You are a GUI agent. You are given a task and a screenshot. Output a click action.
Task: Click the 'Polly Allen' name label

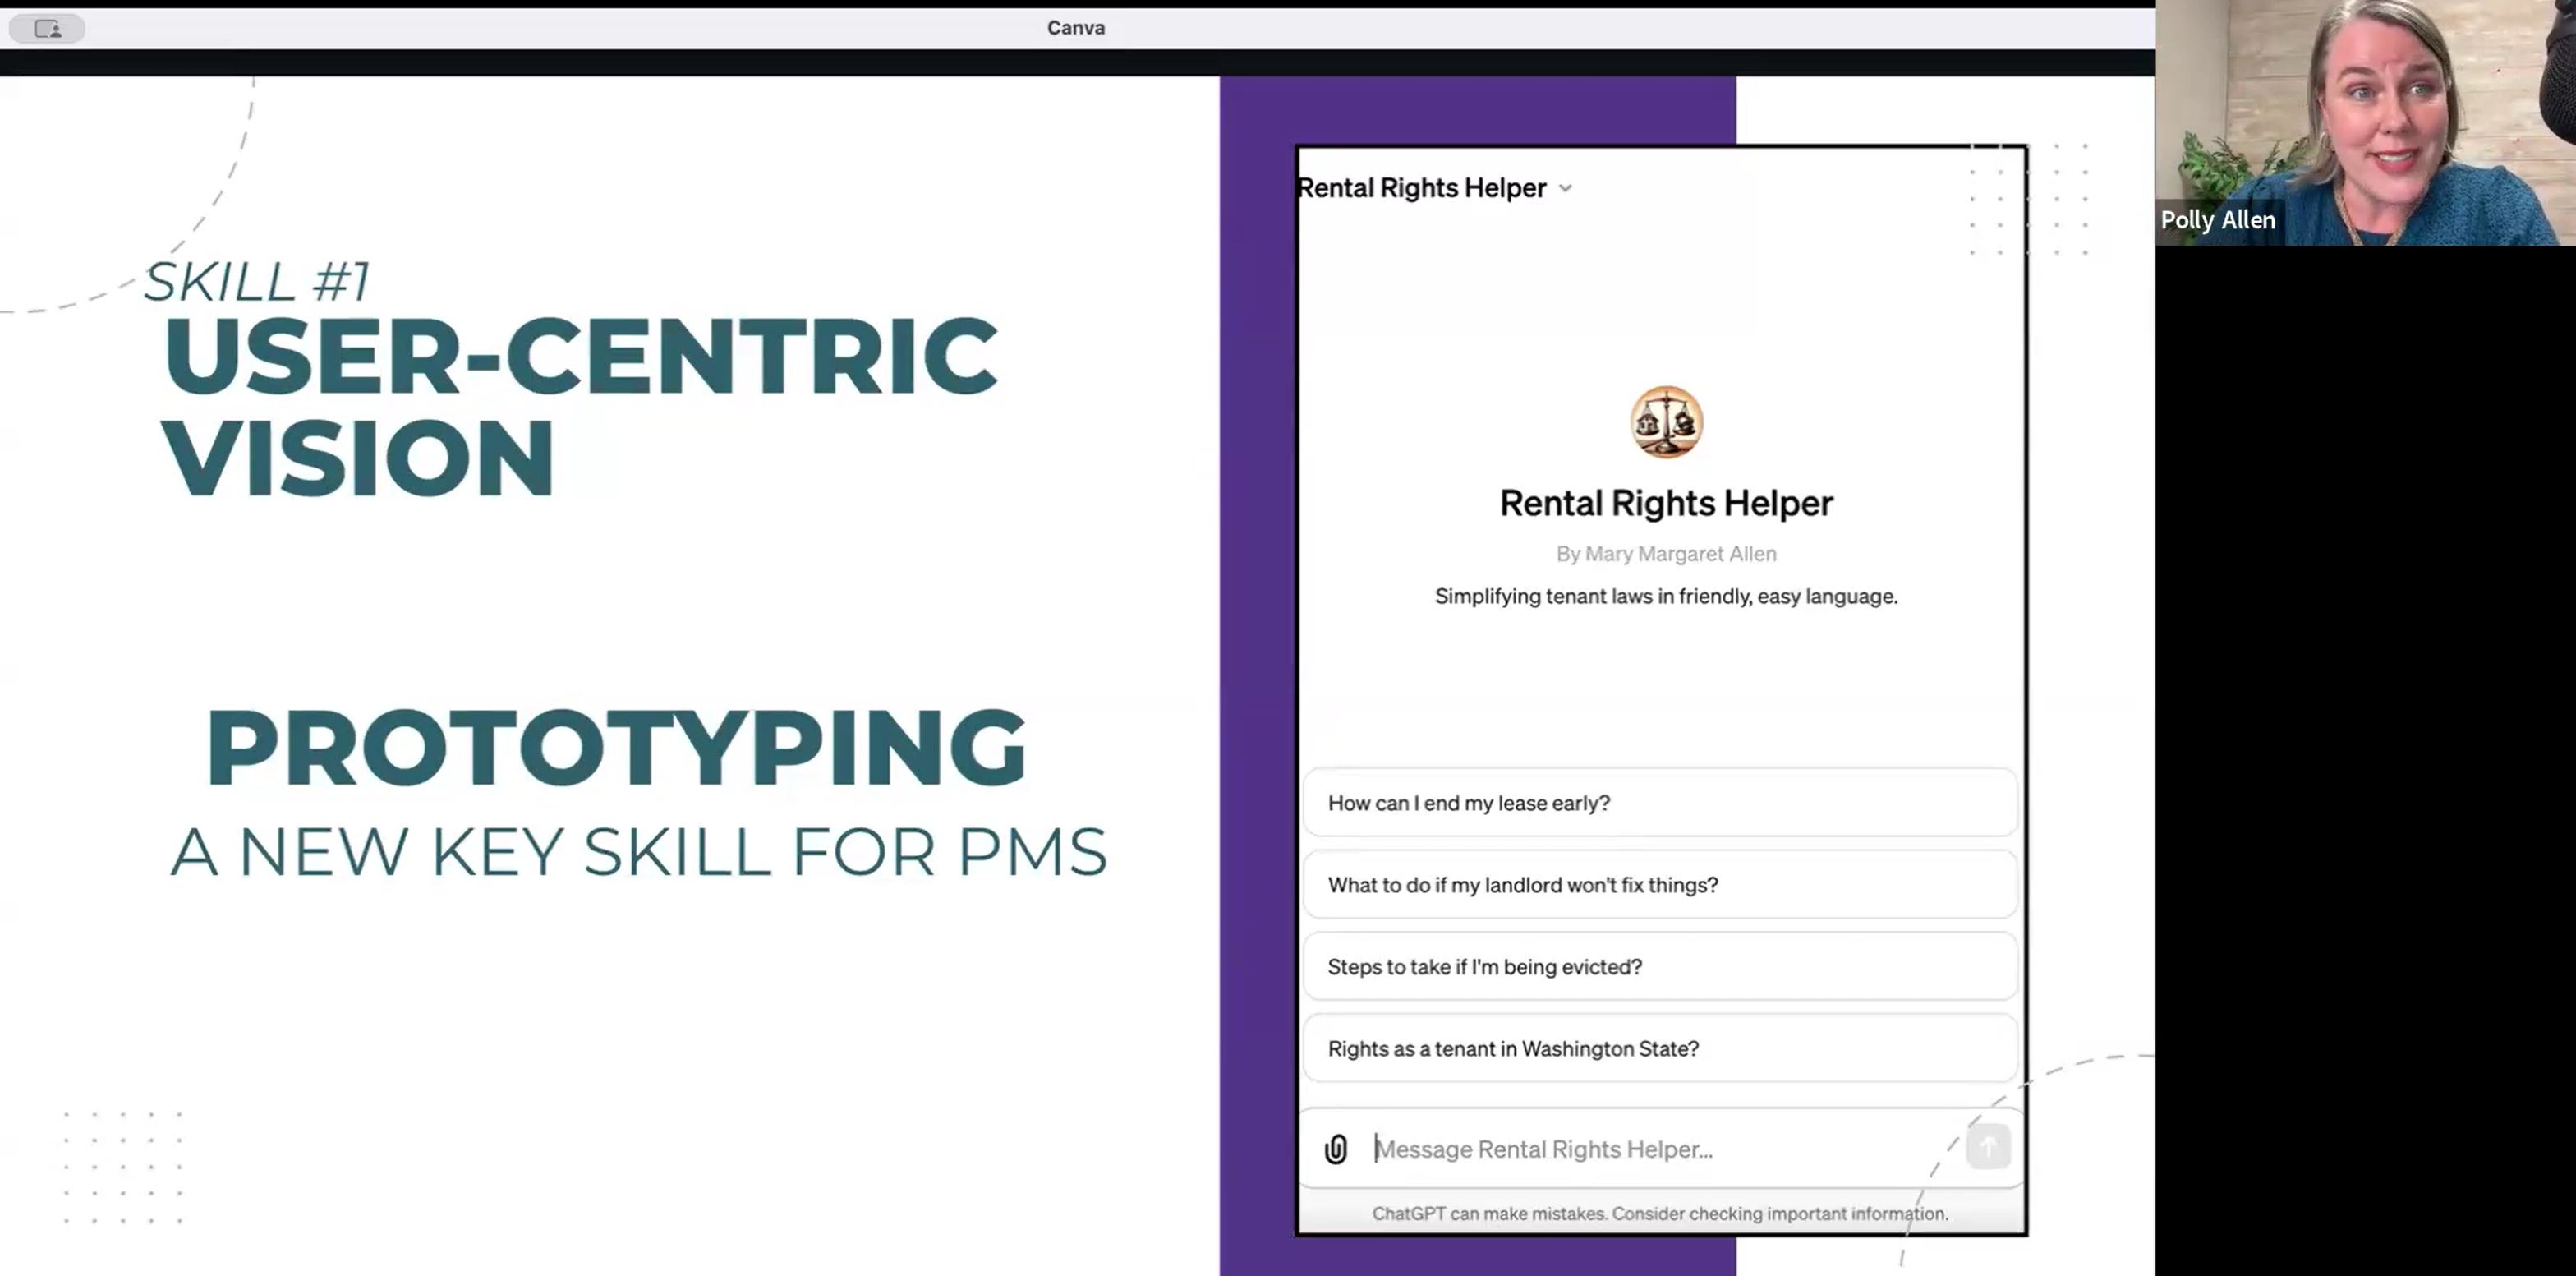[x=2218, y=220]
